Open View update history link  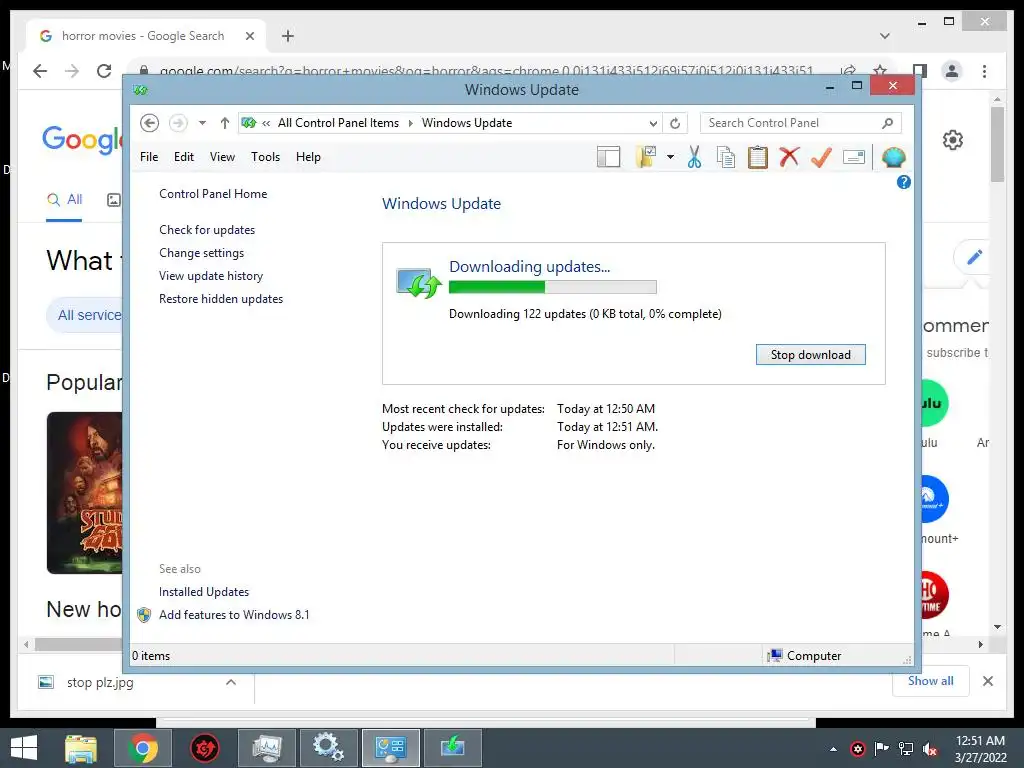211,276
